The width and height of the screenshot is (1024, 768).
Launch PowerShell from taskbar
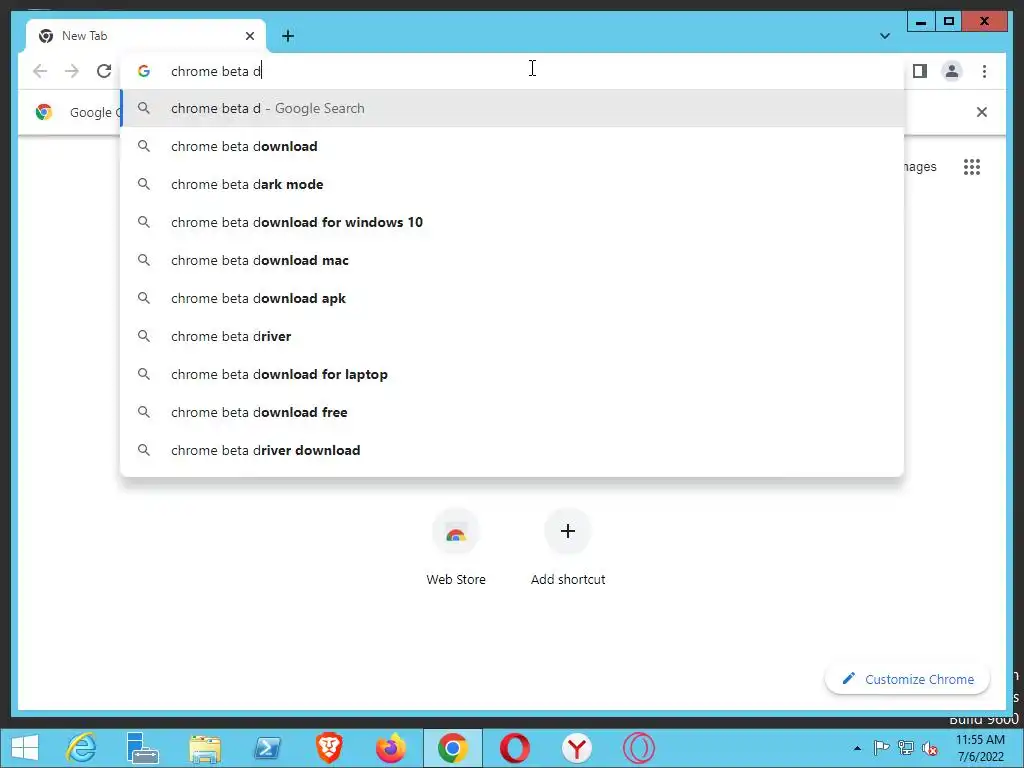point(266,748)
